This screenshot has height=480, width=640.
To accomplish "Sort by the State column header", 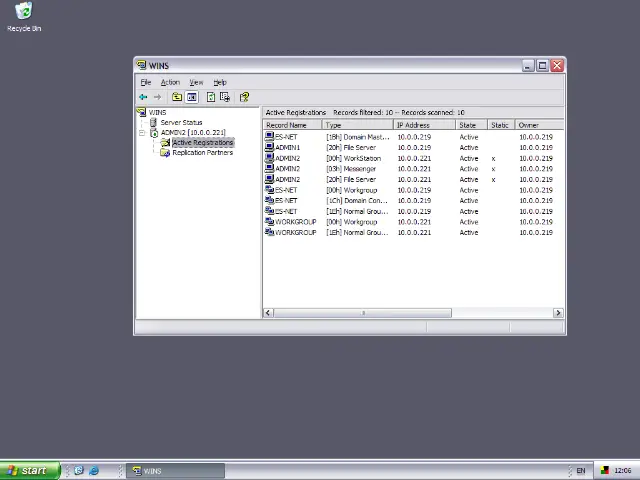I will coord(472,125).
